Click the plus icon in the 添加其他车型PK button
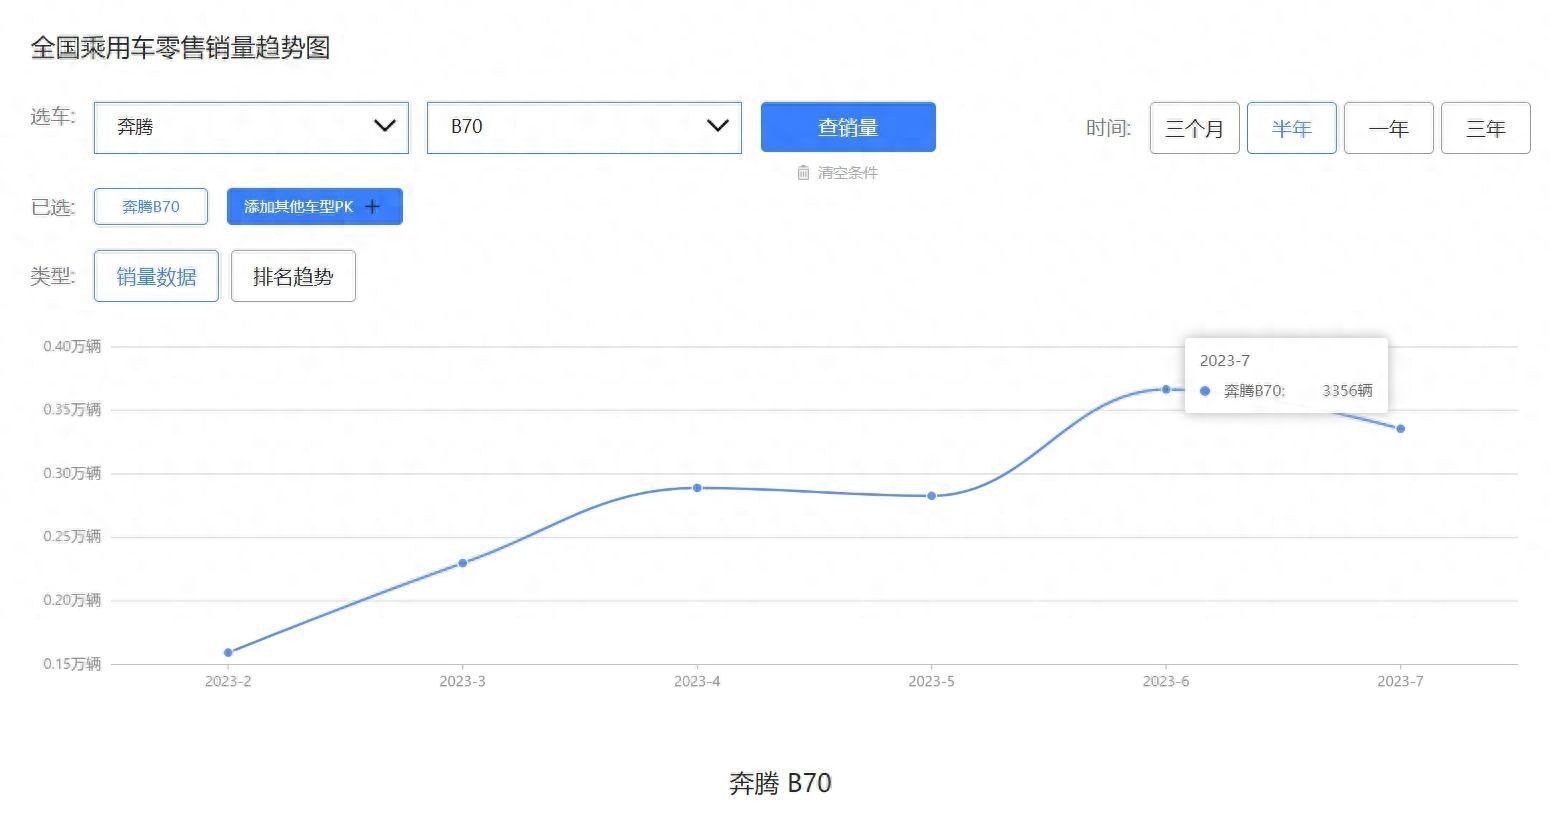1550x815 pixels. click(x=373, y=207)
